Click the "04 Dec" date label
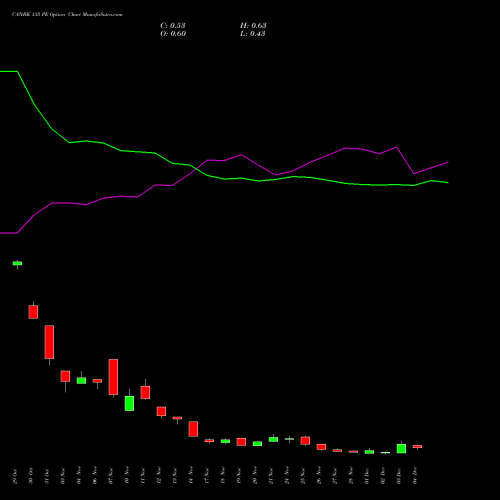 415,476
